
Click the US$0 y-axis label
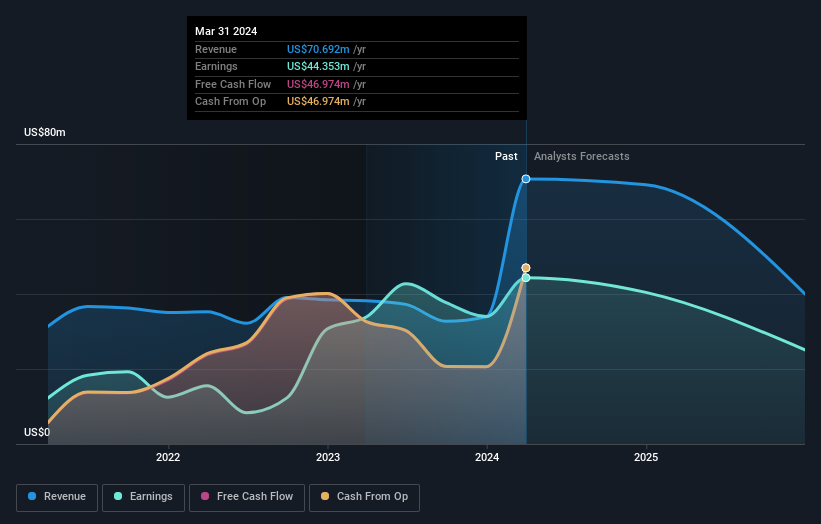(37, 432)
